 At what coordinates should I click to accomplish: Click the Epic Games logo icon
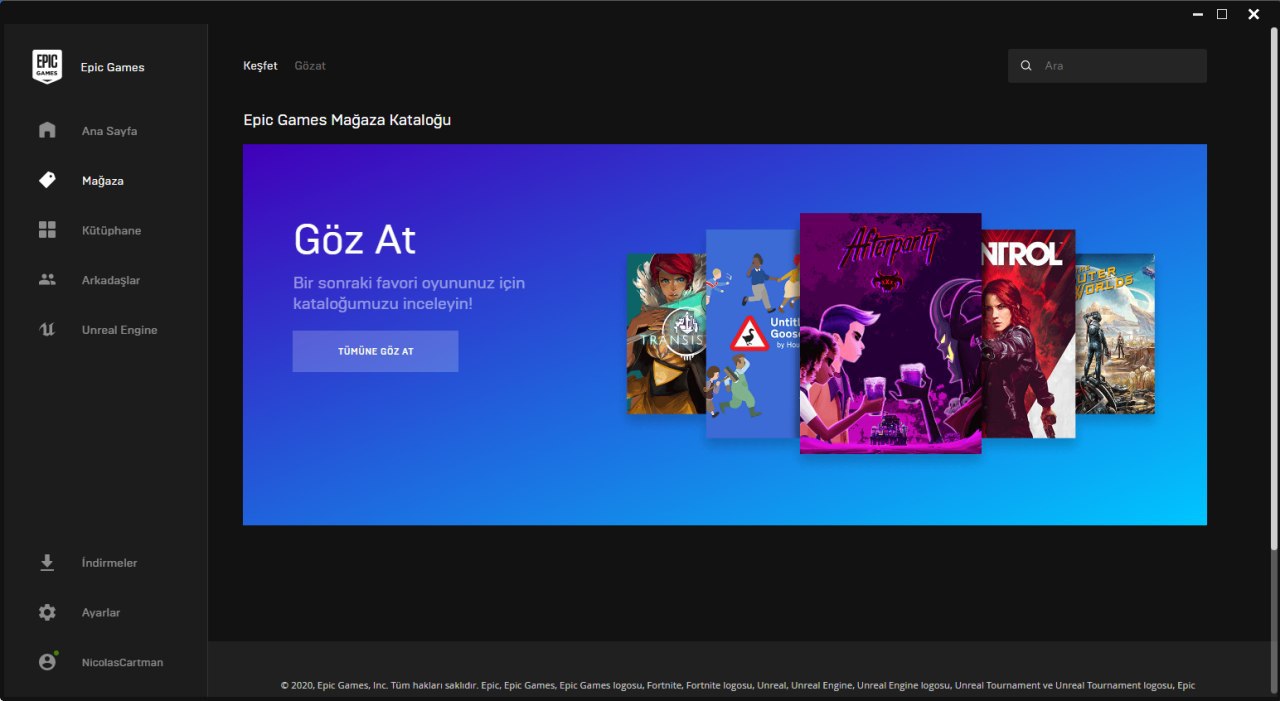pos(47,67)
